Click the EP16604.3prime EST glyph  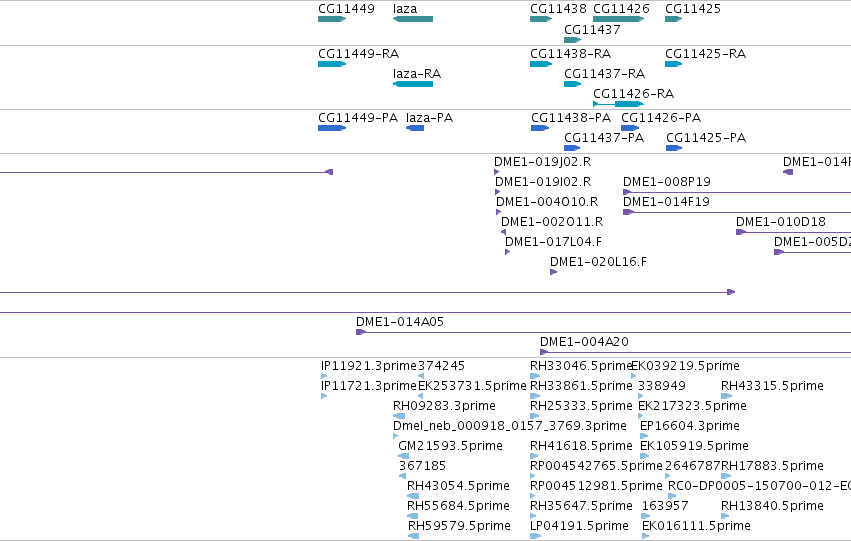point(644,436)
